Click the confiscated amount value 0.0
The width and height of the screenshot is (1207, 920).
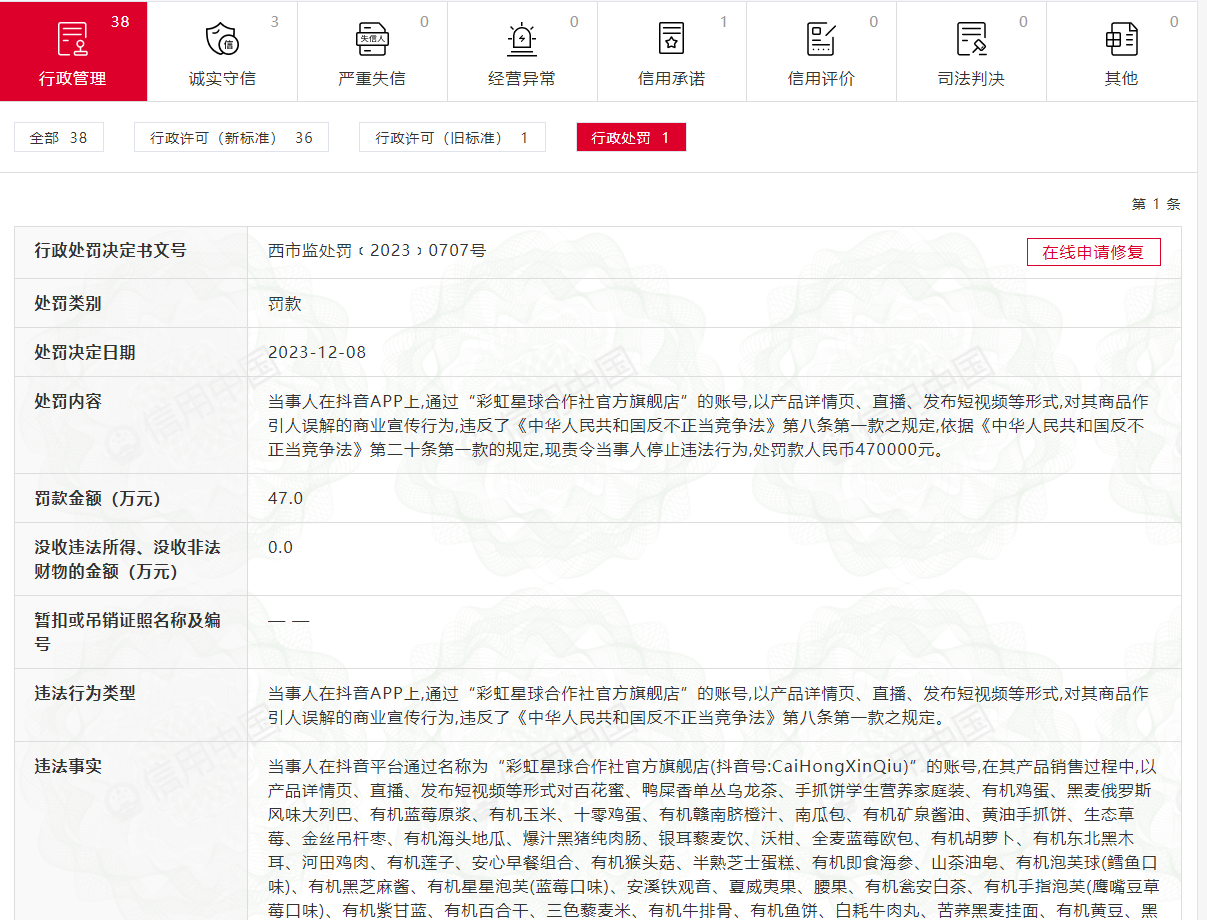click(x=281, y=547)
